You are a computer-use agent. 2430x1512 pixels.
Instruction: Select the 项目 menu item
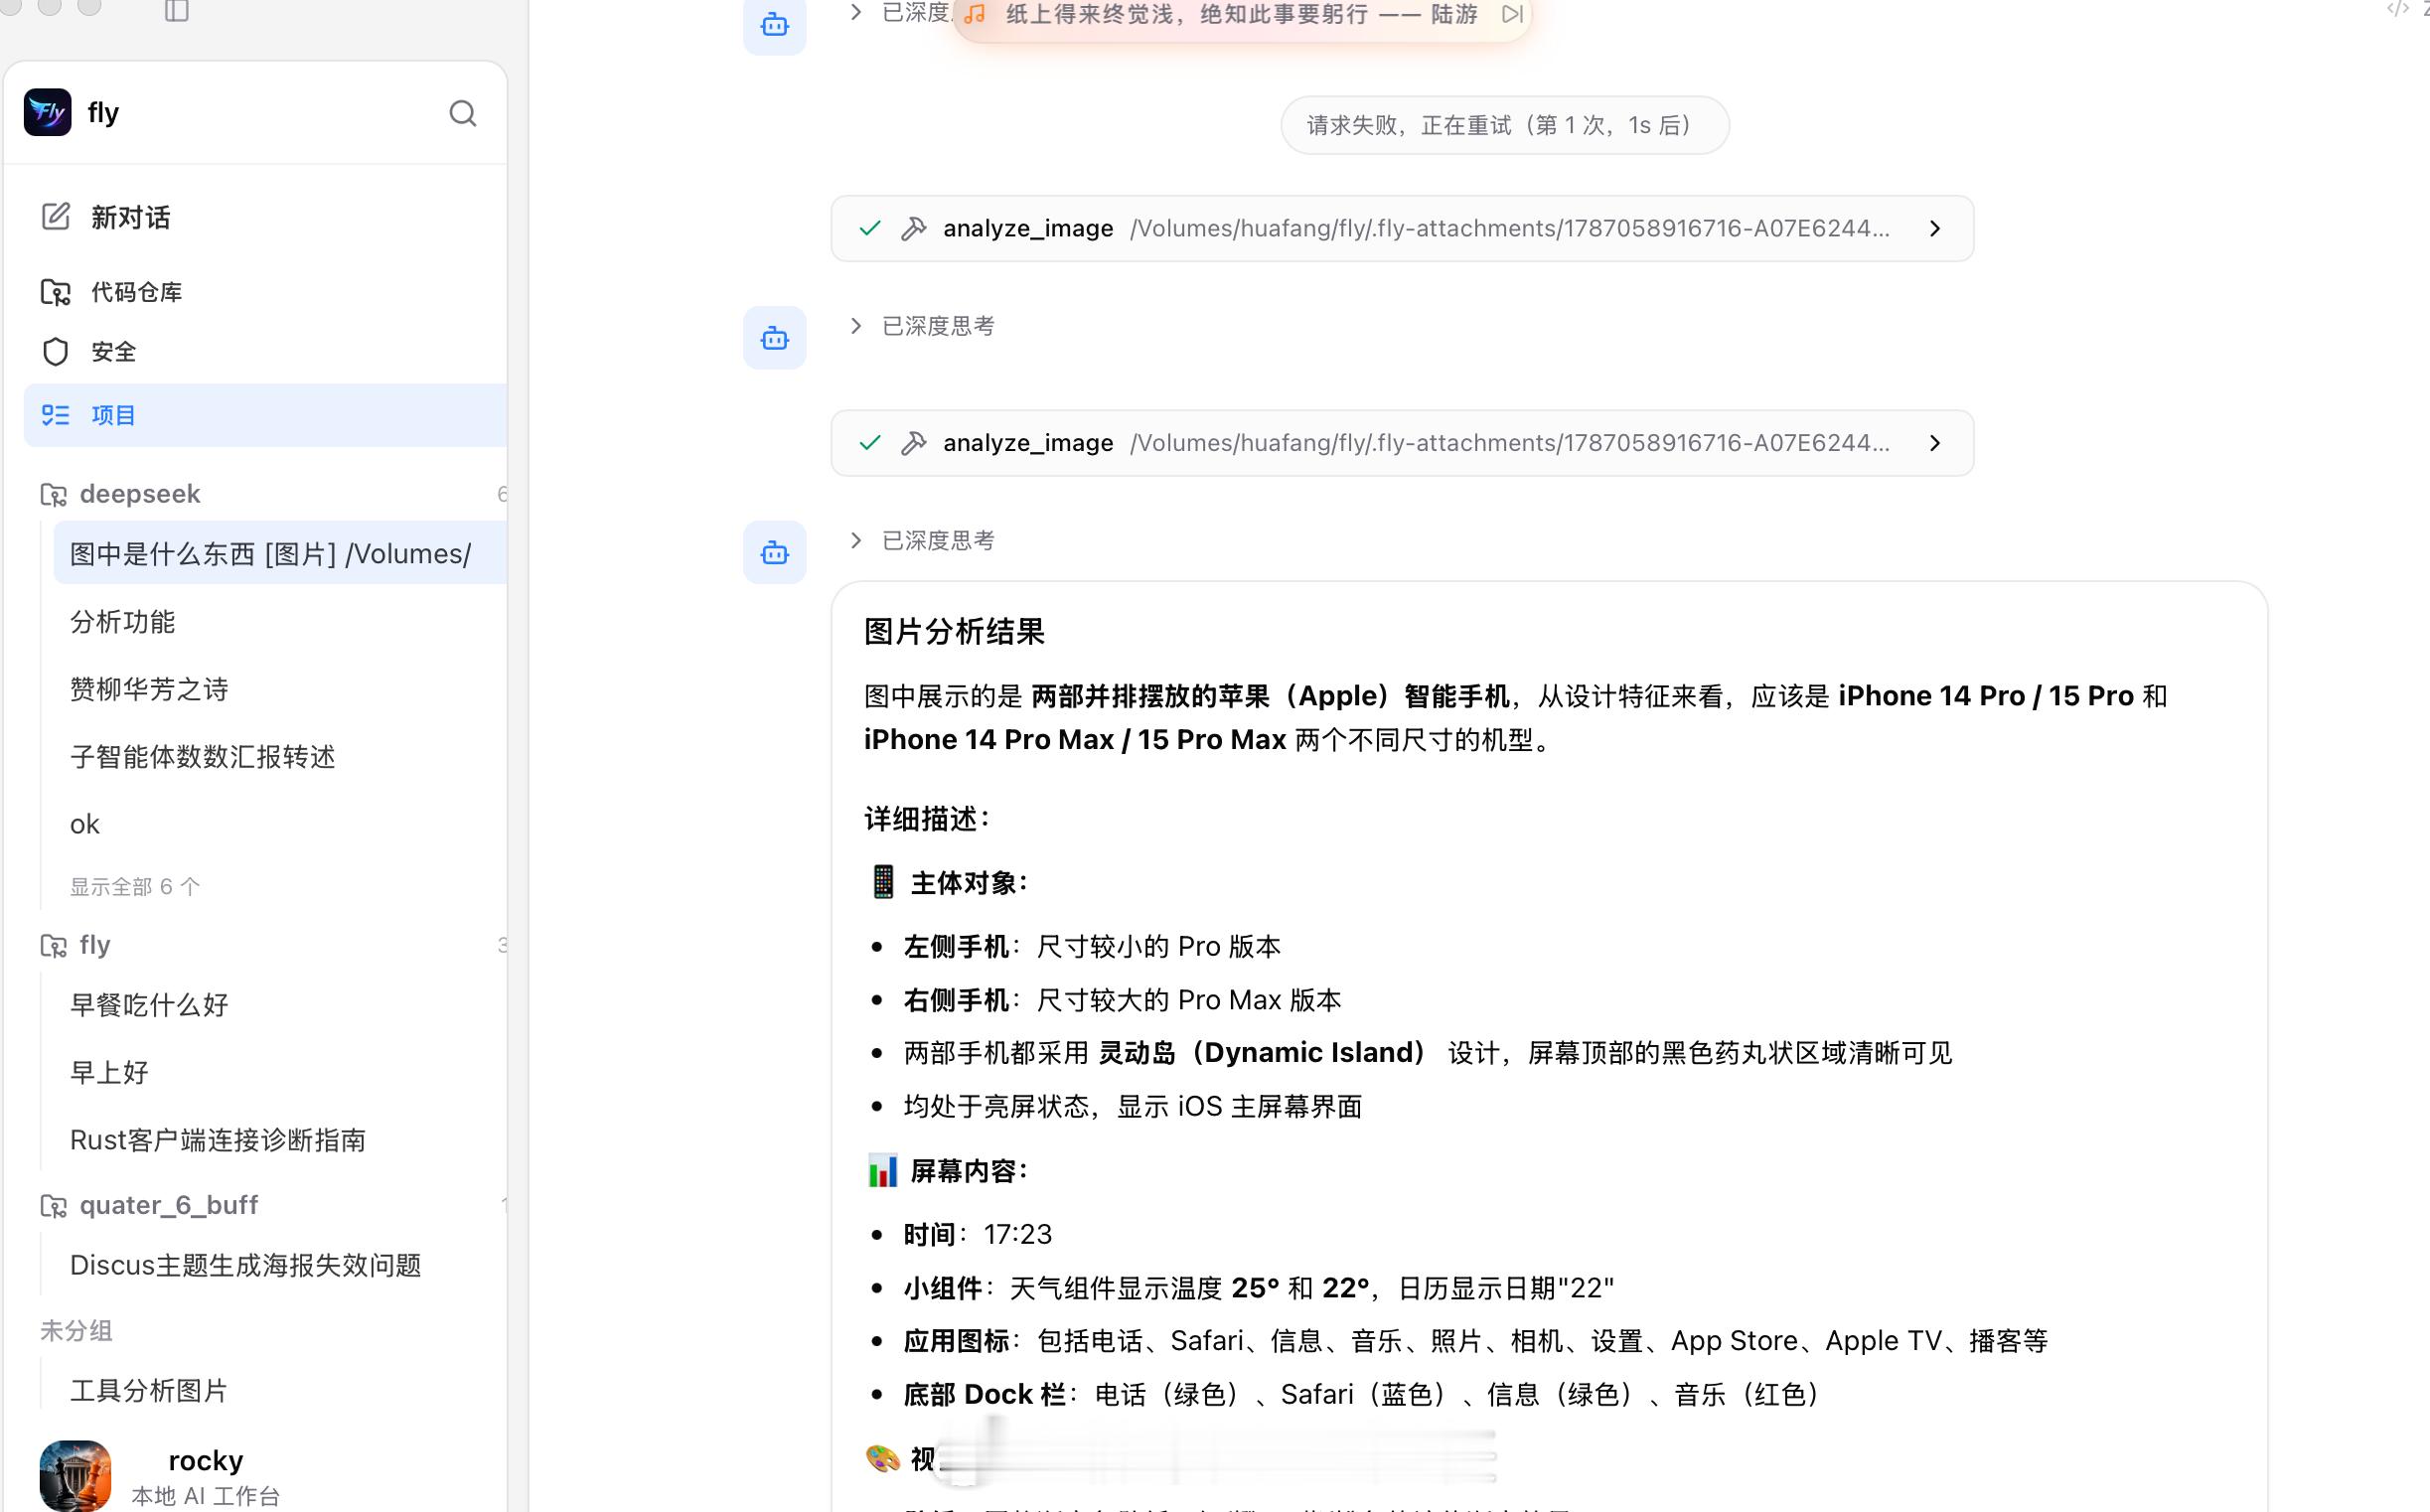[x=265, y=415]
